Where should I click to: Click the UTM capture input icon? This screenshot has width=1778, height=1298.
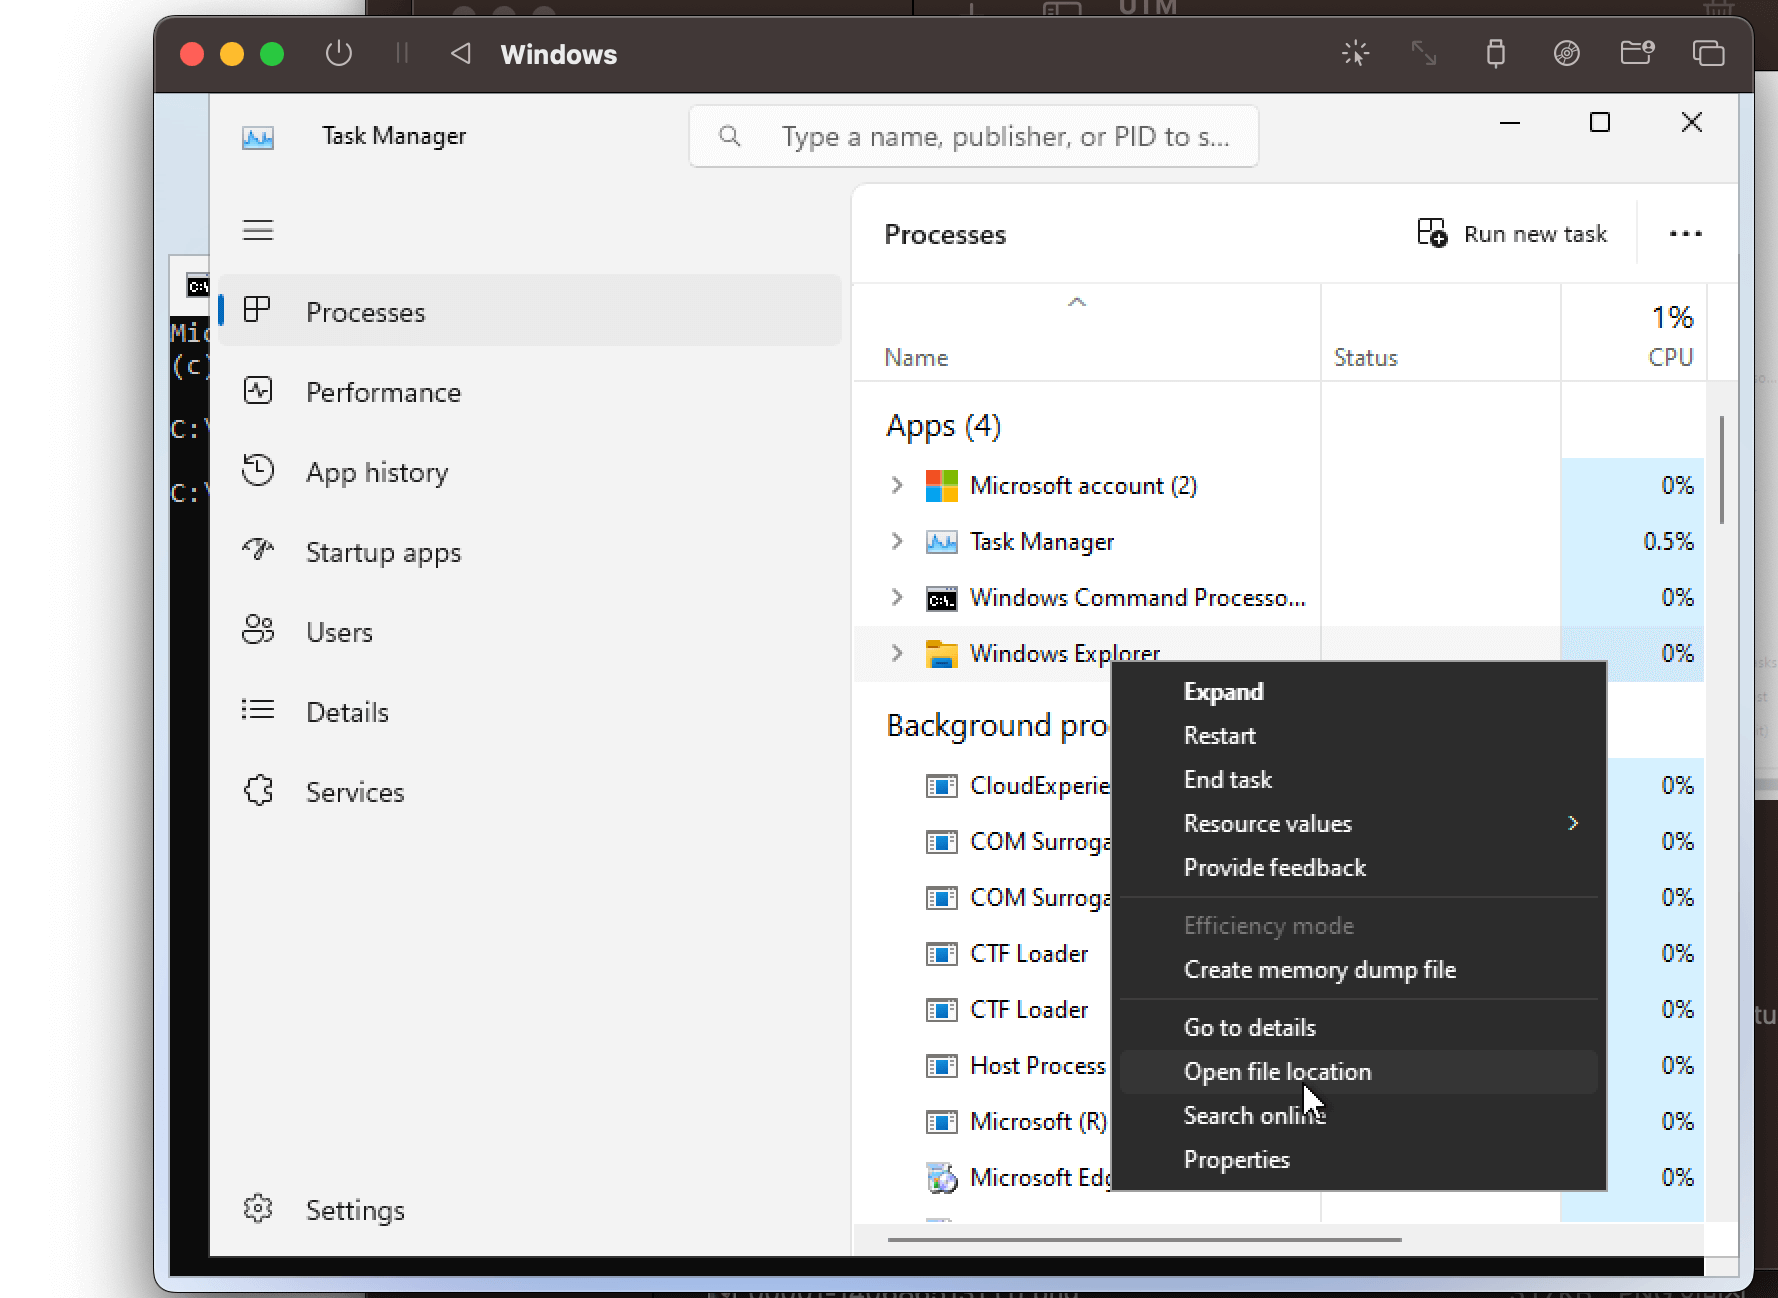(x=1355, y=53)
